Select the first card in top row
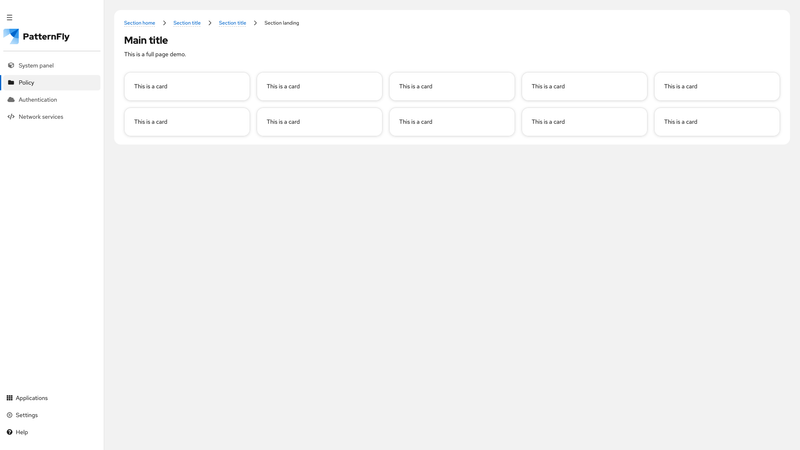This screenshot has height=450, width=800. [187, 86]
